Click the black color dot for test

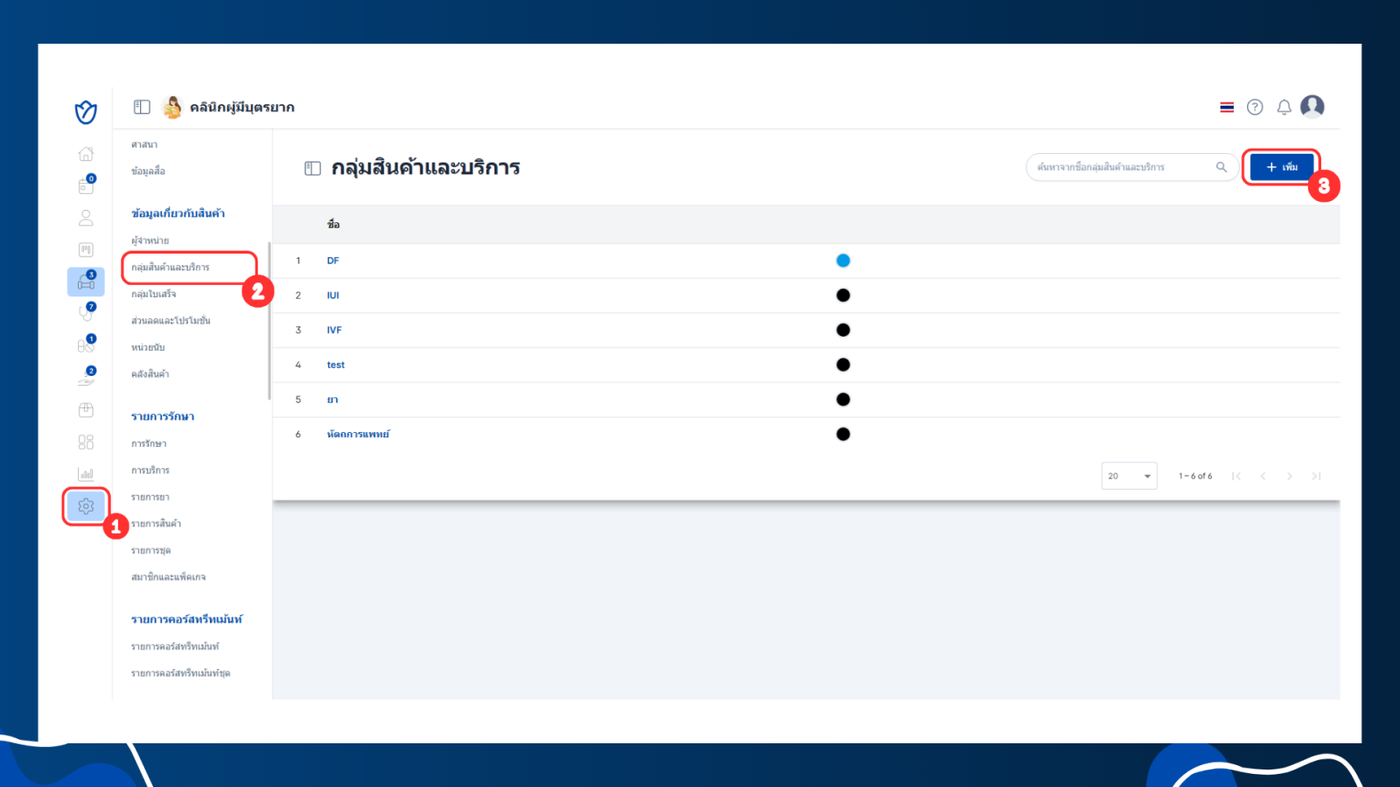[x=843, y=365]
